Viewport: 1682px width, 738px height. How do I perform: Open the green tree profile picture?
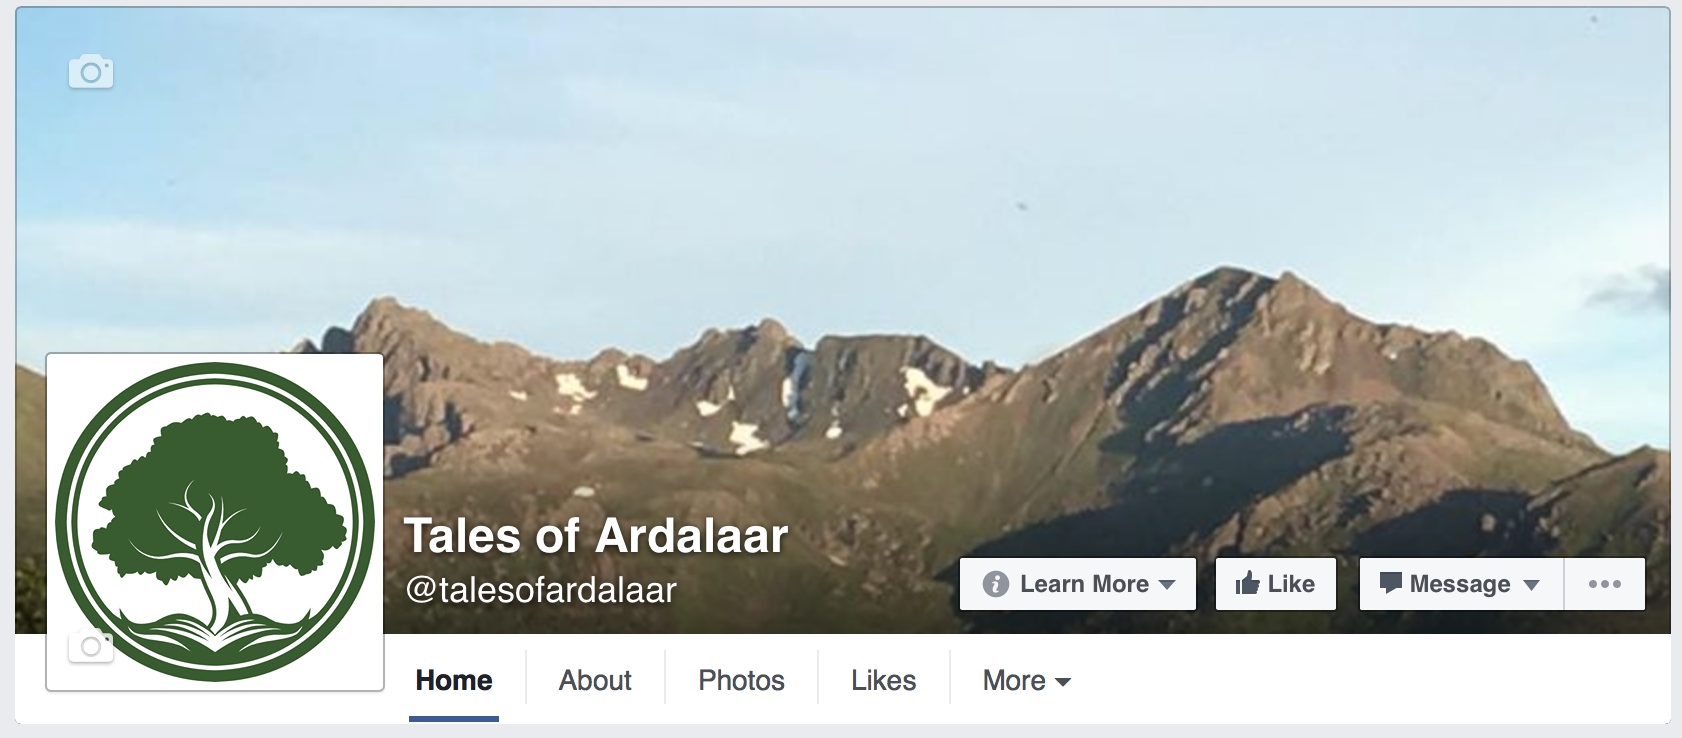pos(215,522)
